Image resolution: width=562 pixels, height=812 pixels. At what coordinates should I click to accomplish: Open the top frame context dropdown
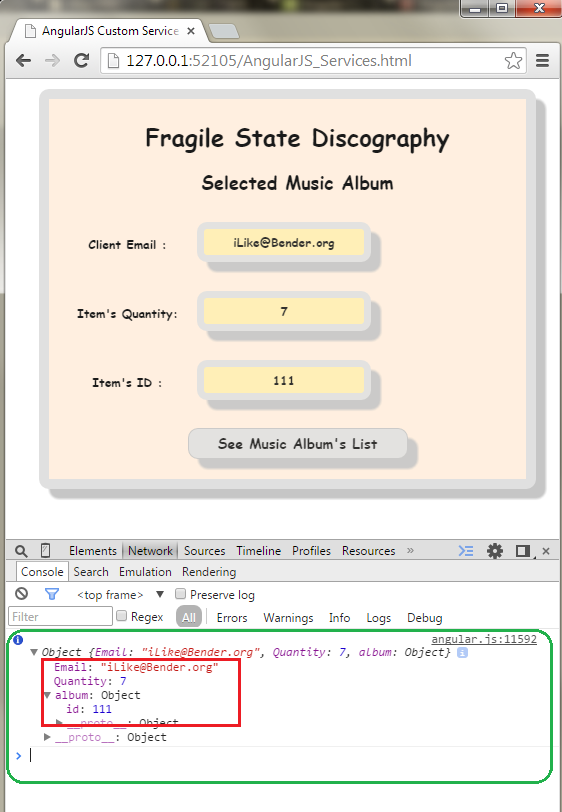pos(120,594)
